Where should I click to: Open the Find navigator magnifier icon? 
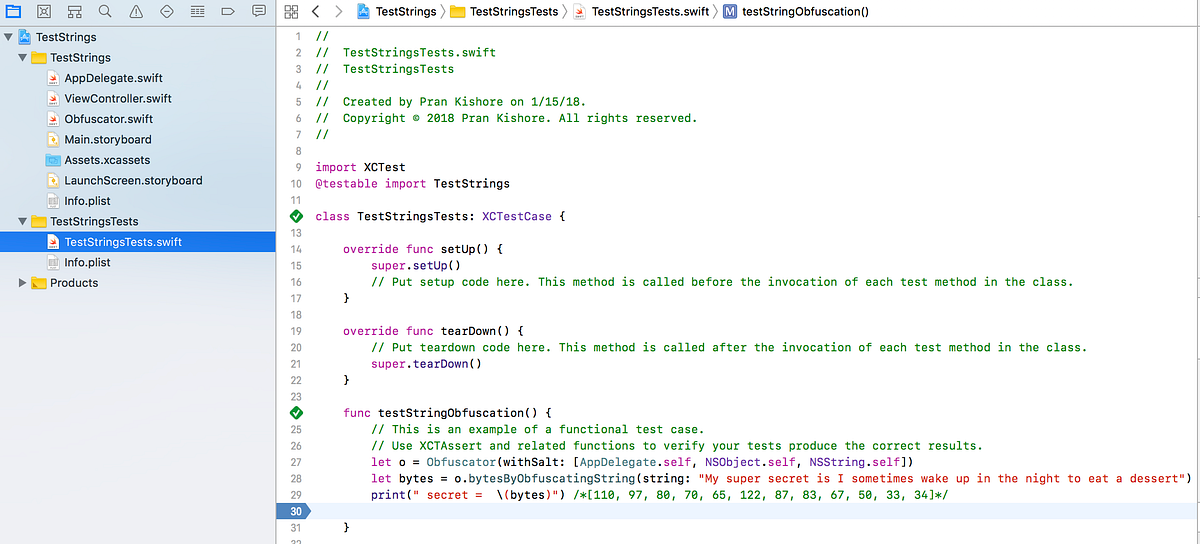(105, 12)
